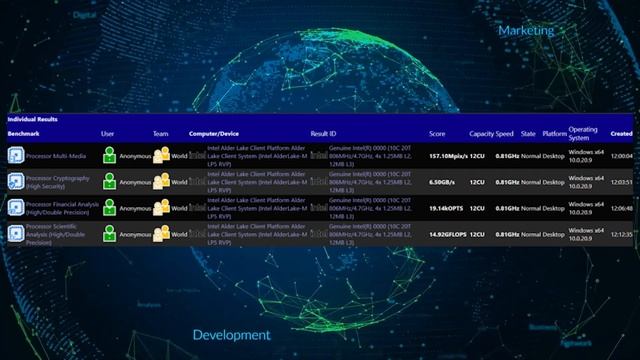This screenshot has width=640, height=360.
Task: Click the yellow team icon in the Multi-Media row
Action: tap(161, 156)
